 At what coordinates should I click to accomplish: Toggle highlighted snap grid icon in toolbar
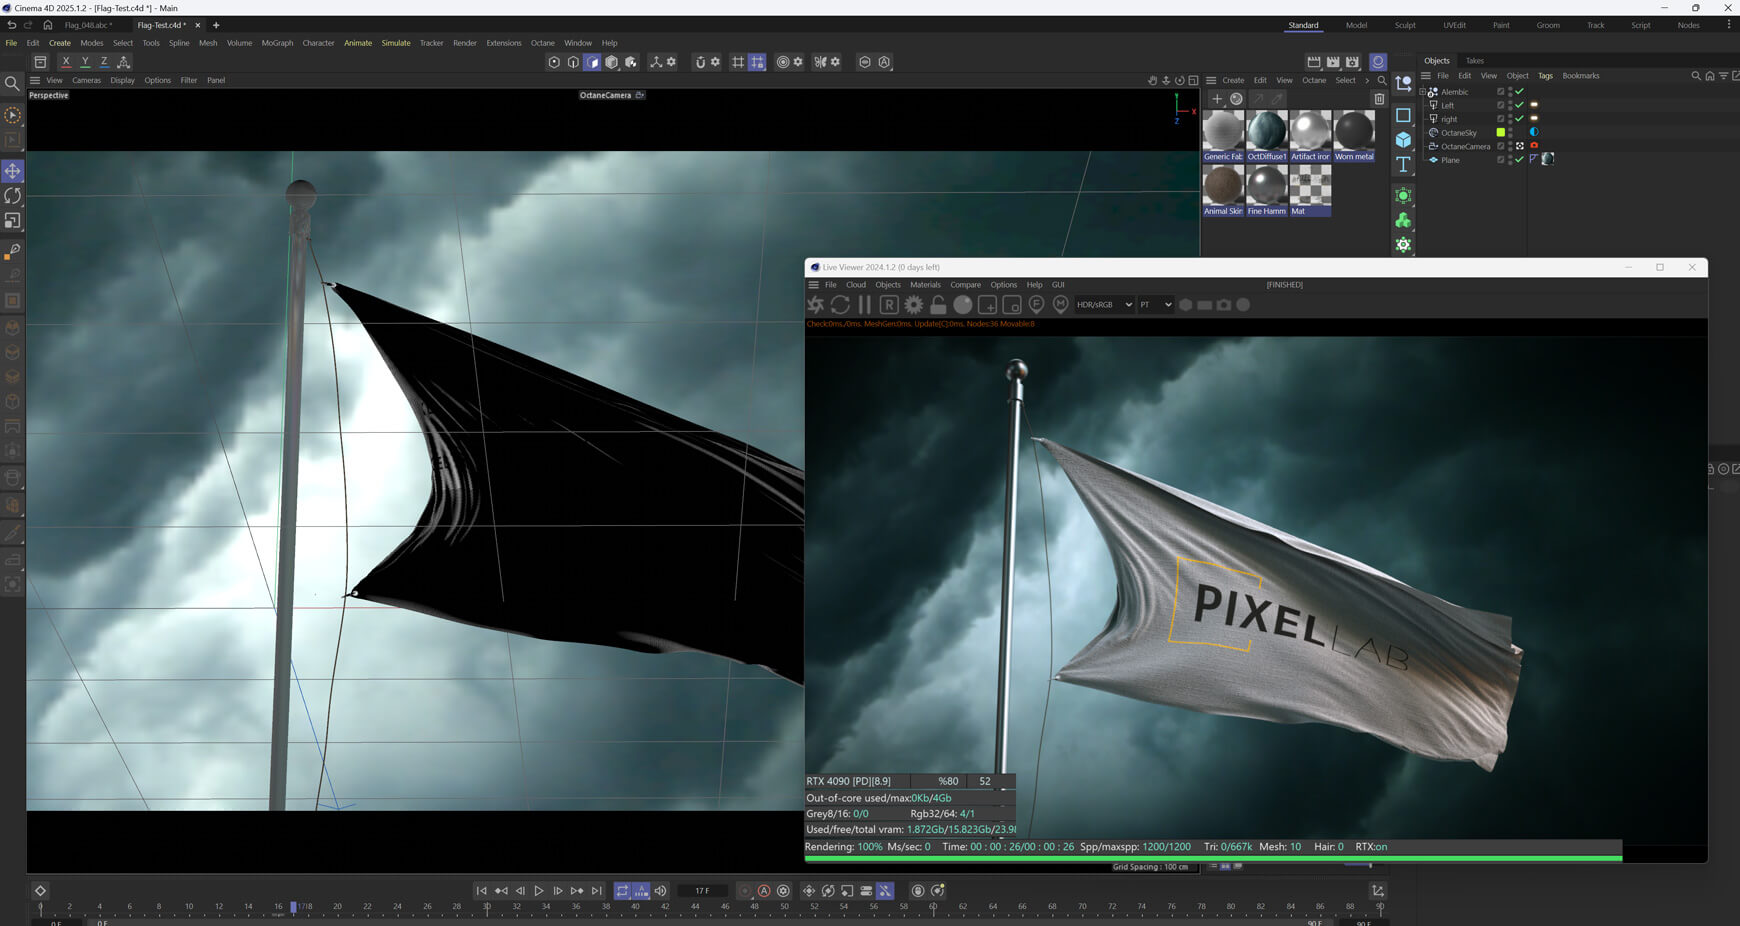pos(757,62)
